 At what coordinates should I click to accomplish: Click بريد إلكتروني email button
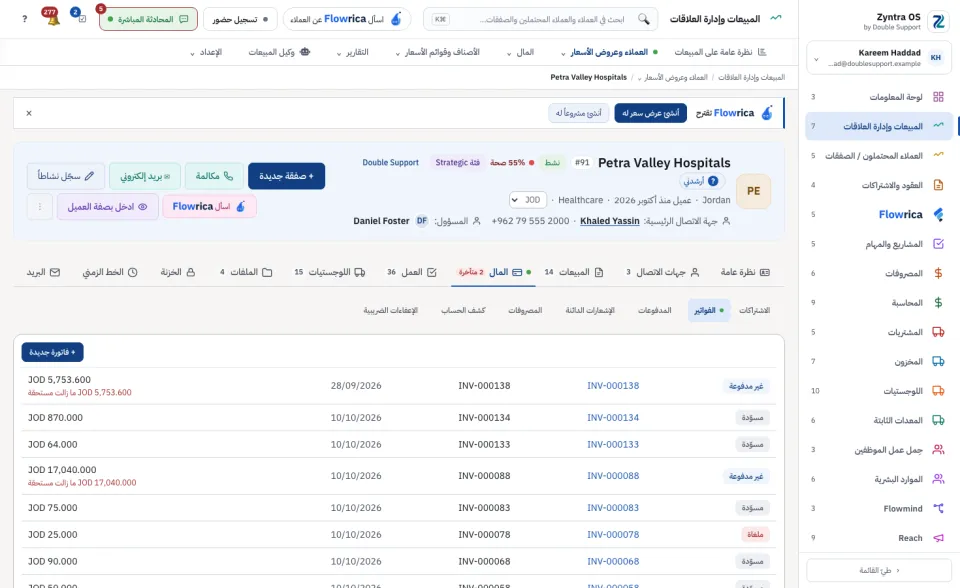click(145, 176)
